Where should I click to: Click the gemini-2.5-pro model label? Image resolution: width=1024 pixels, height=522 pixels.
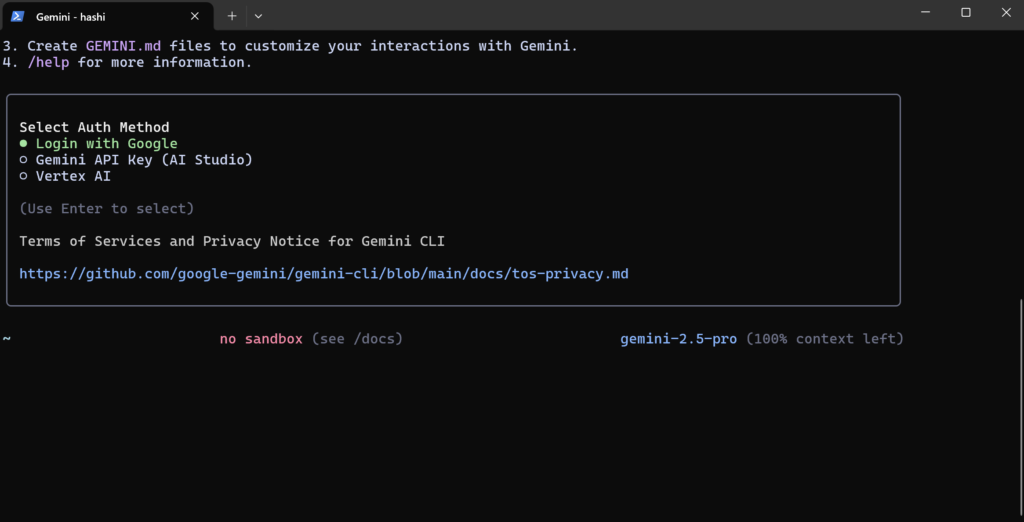point(679,339)
